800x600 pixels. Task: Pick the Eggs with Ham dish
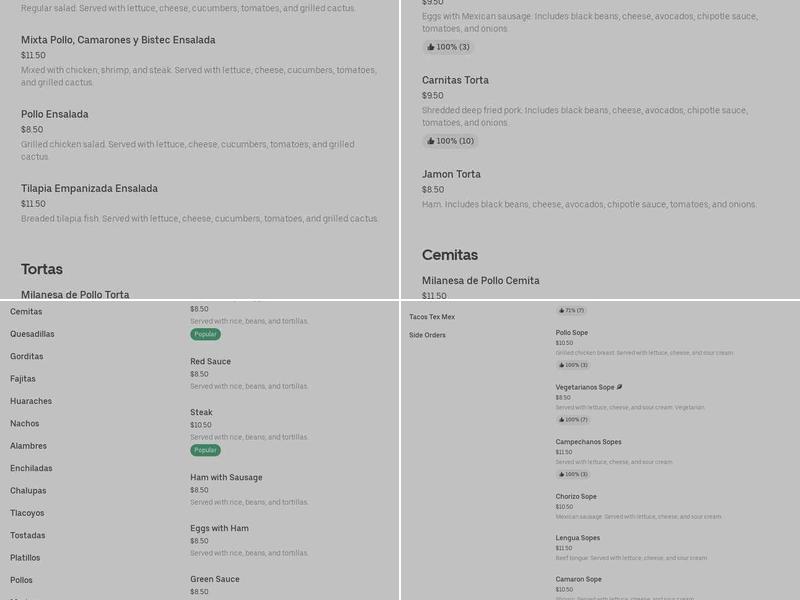[219, 528]
